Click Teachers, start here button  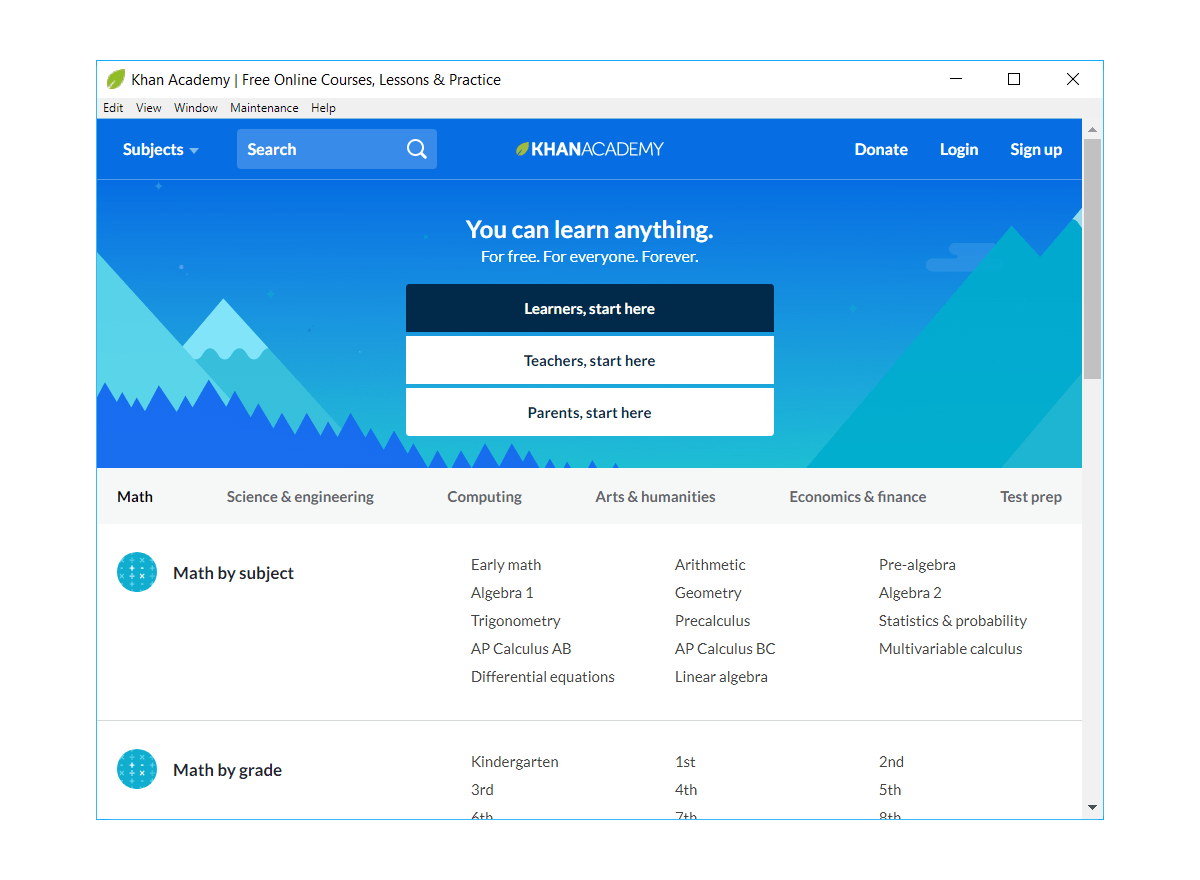tap(590, 360)
